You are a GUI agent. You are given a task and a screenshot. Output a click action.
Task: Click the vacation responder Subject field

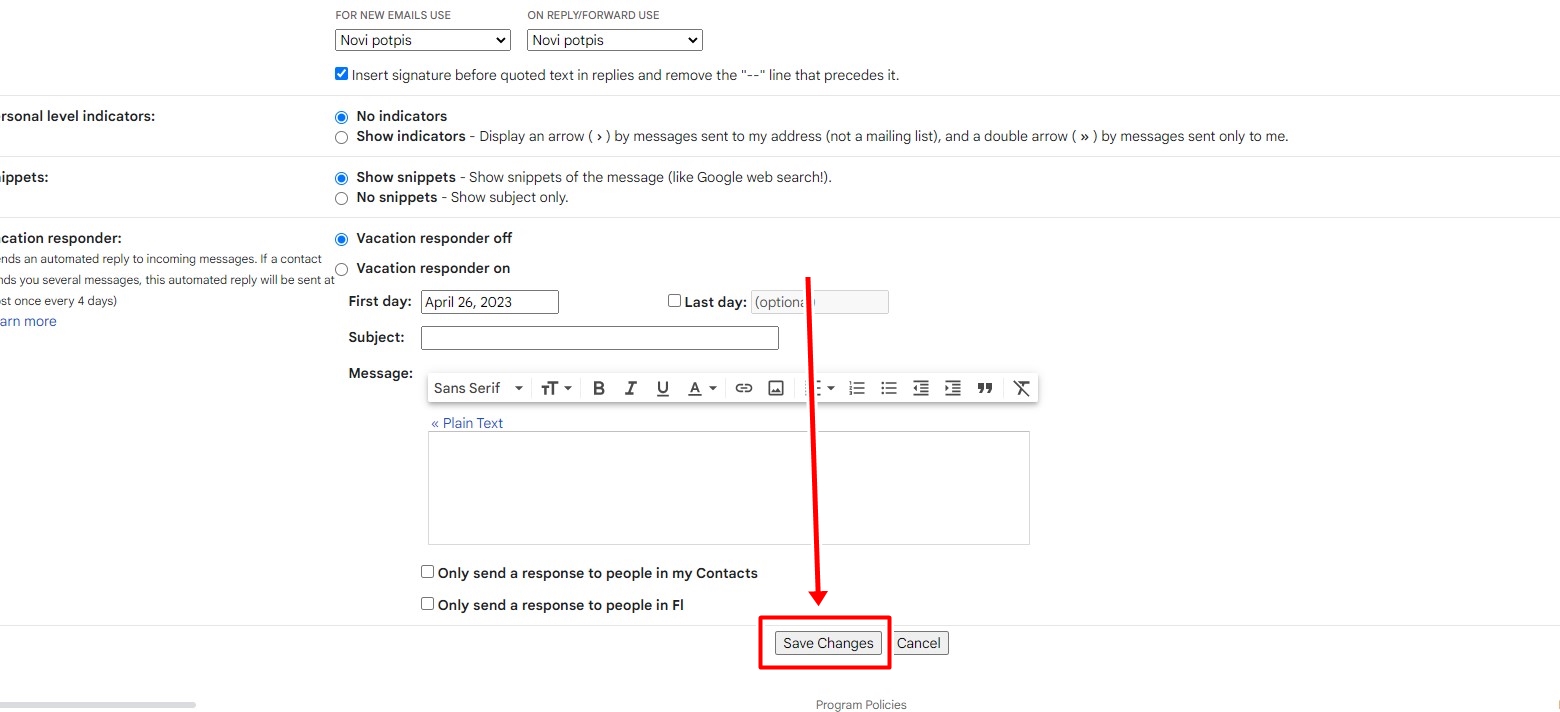point(600,338)
